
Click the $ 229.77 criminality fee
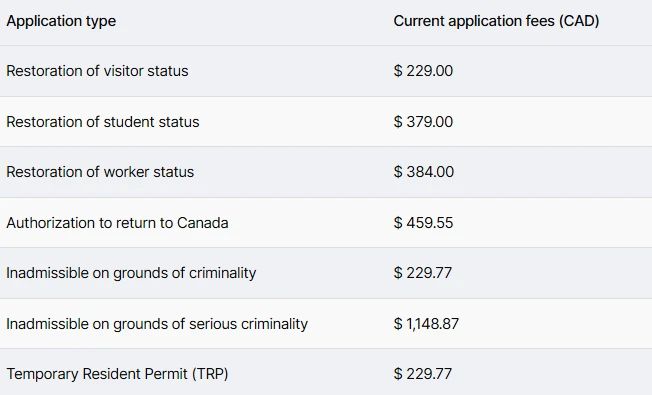click(x=422, y=273)
